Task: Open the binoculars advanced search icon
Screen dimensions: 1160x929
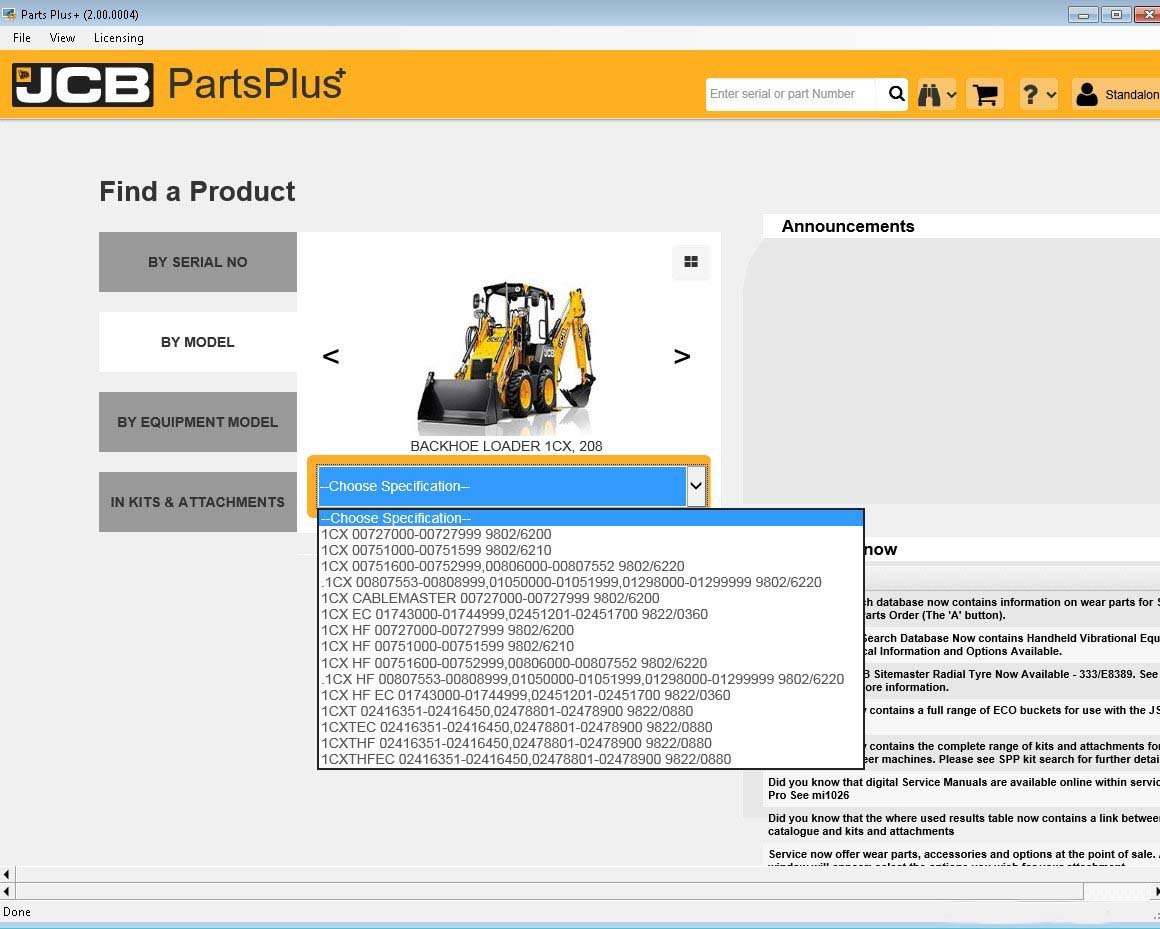Action: tap(929, 95)
